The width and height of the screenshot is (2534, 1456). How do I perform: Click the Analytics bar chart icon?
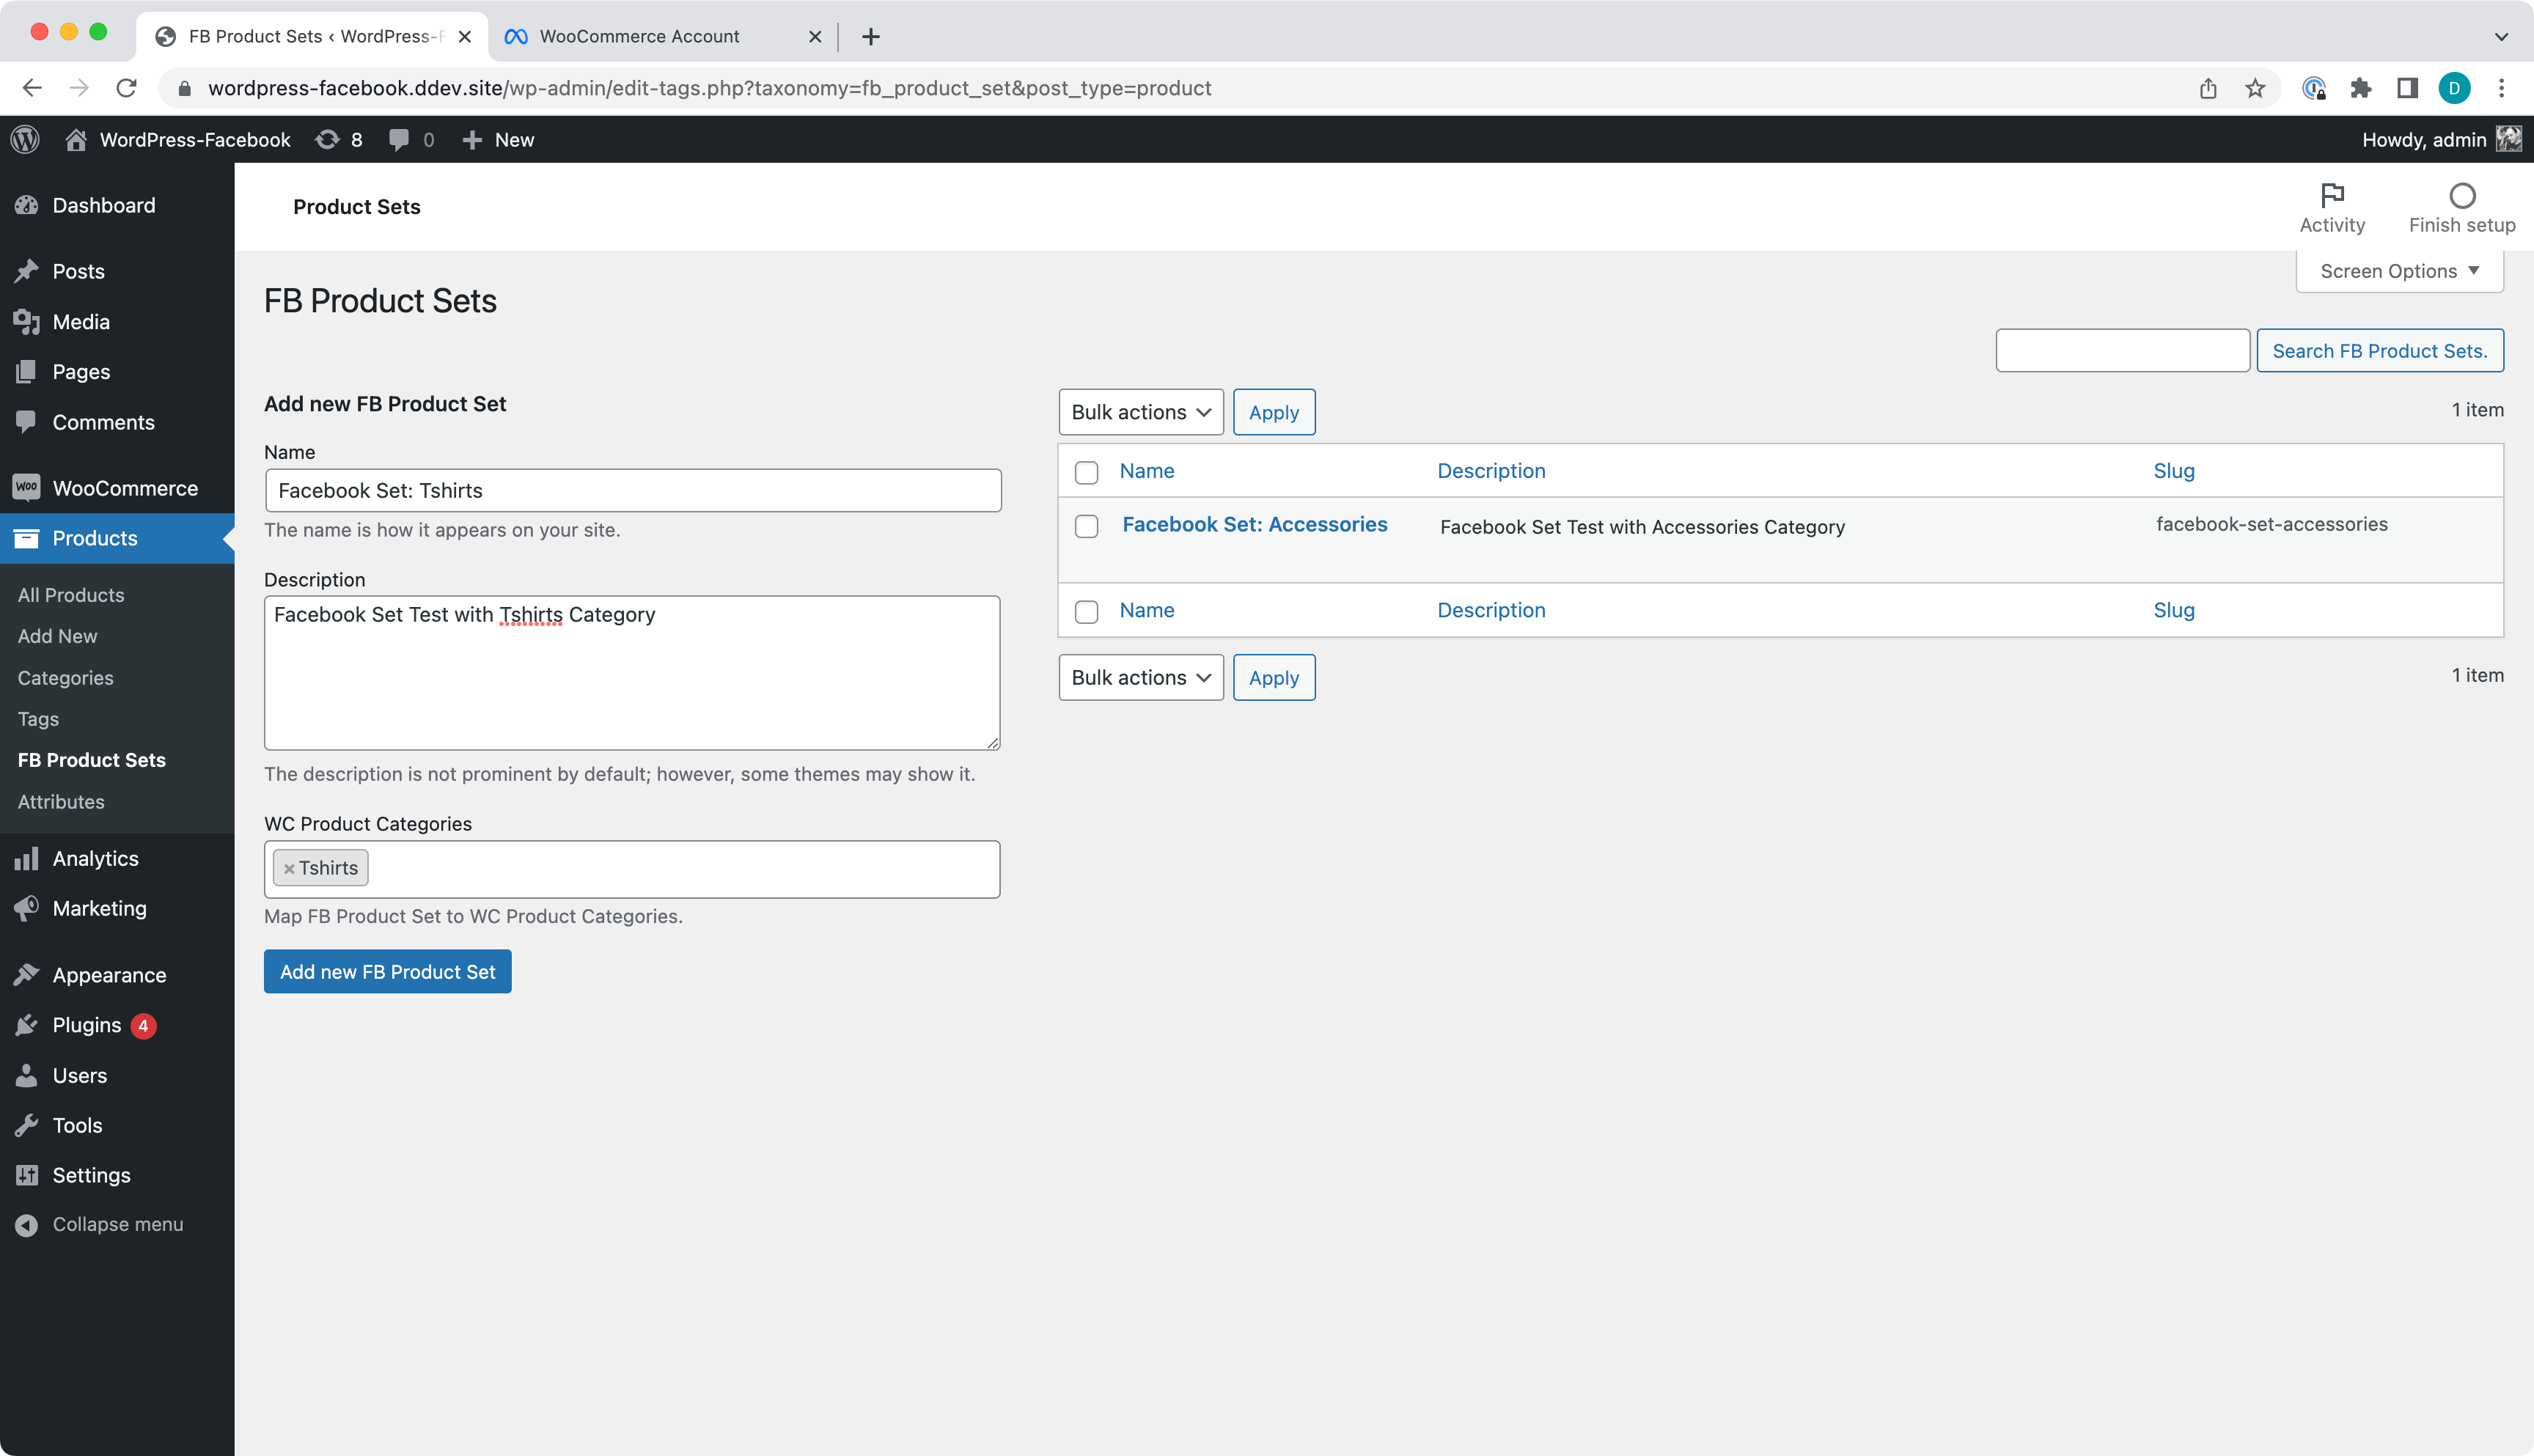point(27,858)
